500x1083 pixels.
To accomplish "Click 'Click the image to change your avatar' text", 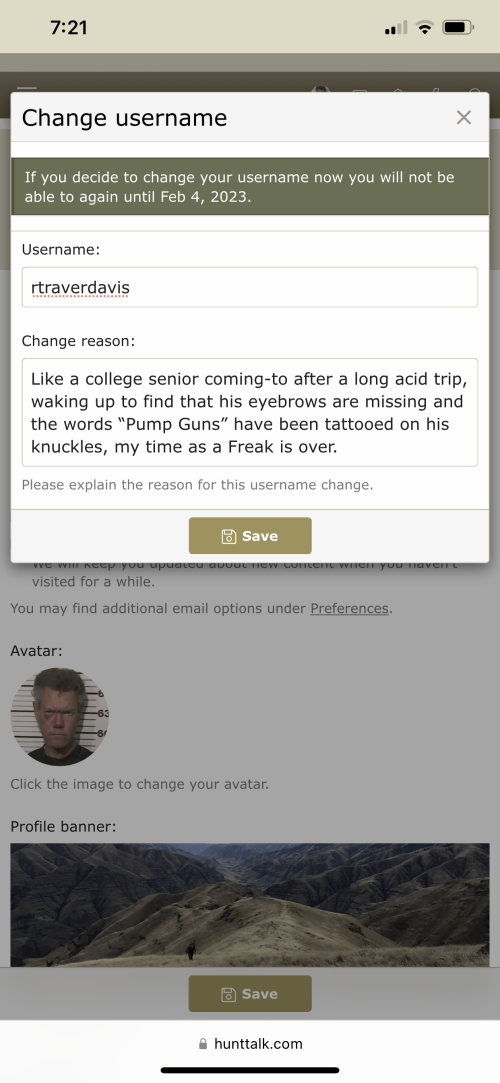I will click(x=140, y=785).
